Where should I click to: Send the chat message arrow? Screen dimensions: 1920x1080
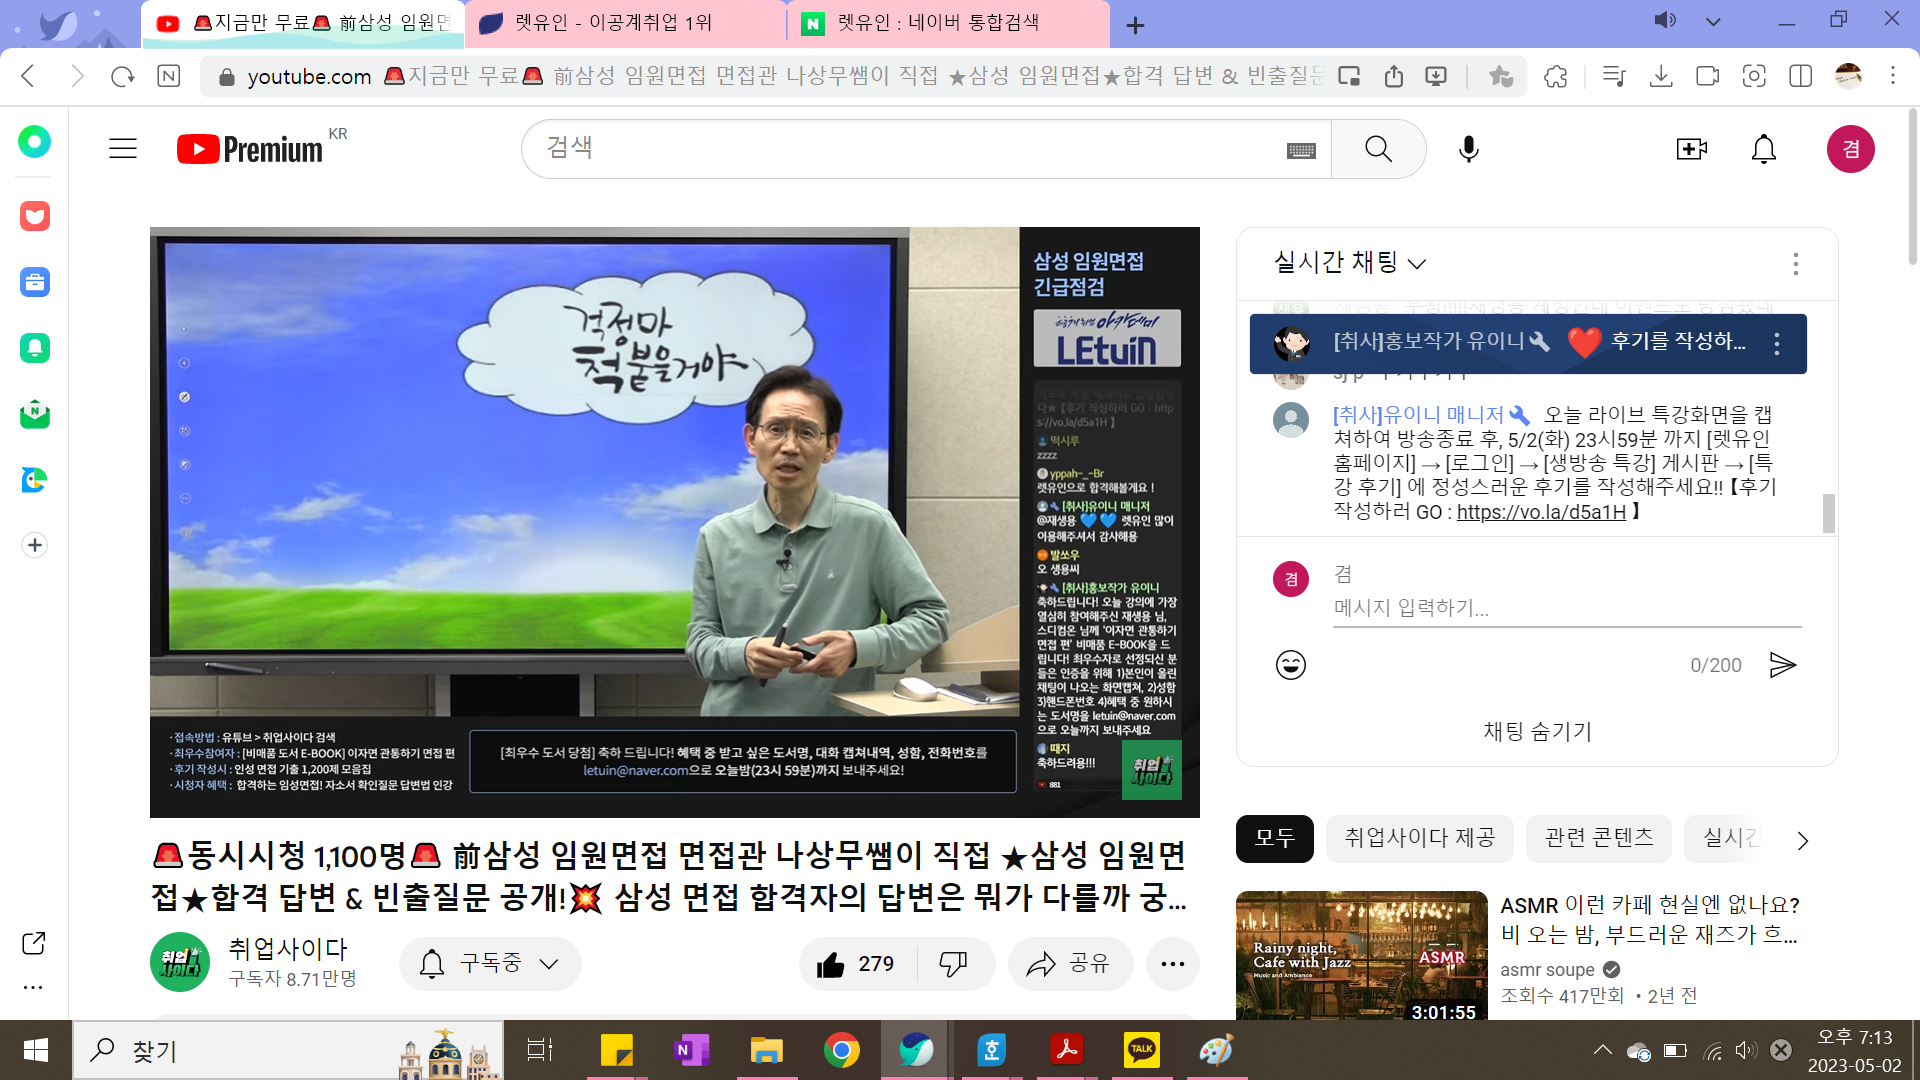(1783, 665)
